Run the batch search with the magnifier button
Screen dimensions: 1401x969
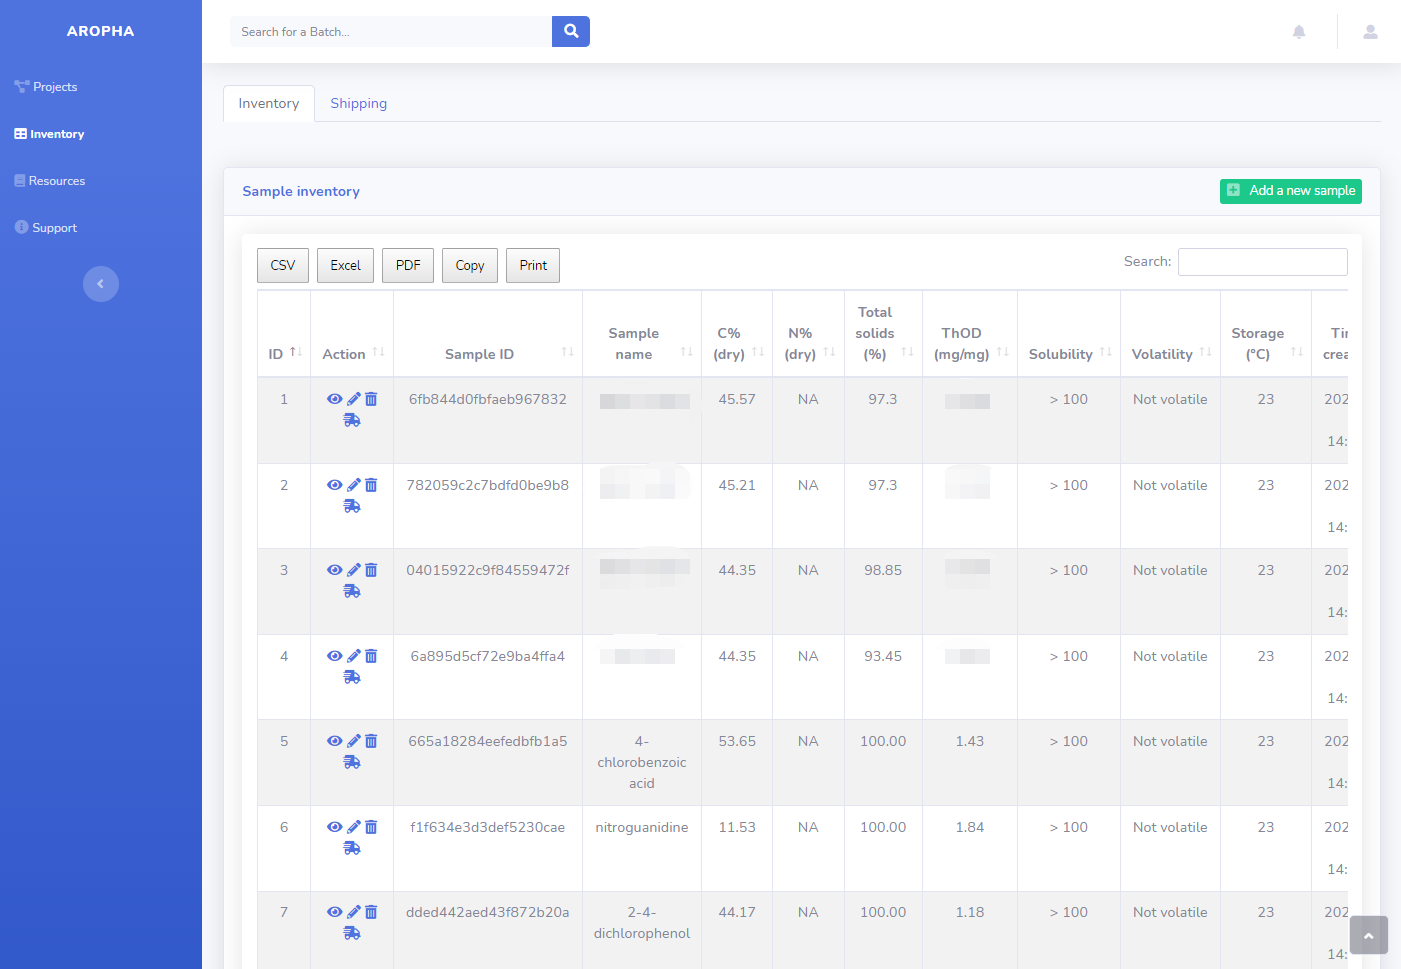pyautogui.click(x=570, y=31)
